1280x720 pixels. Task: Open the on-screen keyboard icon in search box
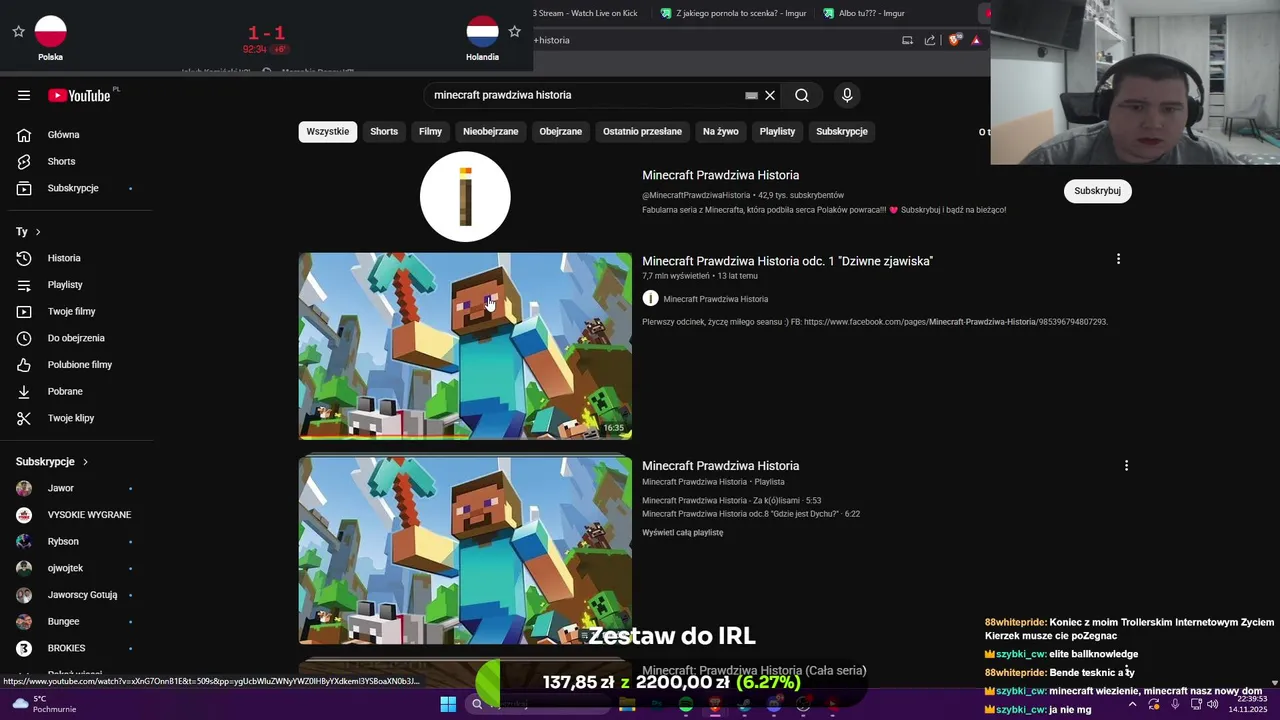pos(751,95)
